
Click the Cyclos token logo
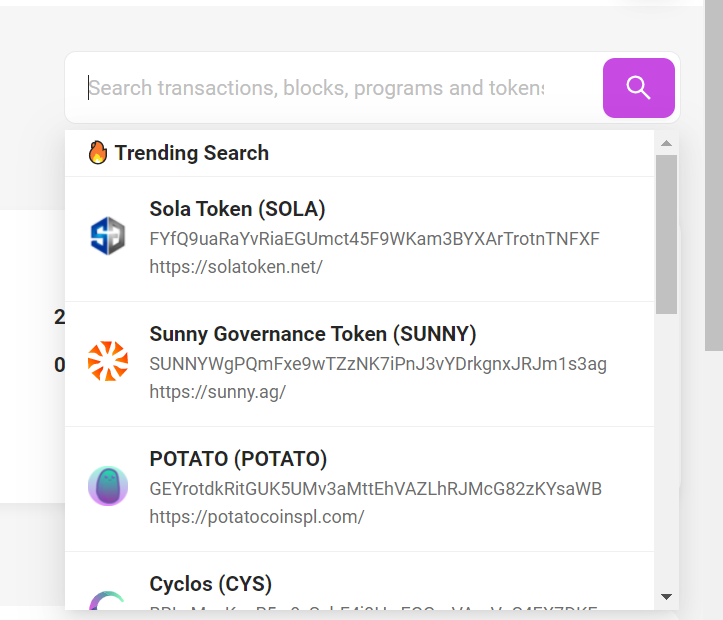click(x=108, y=600)
